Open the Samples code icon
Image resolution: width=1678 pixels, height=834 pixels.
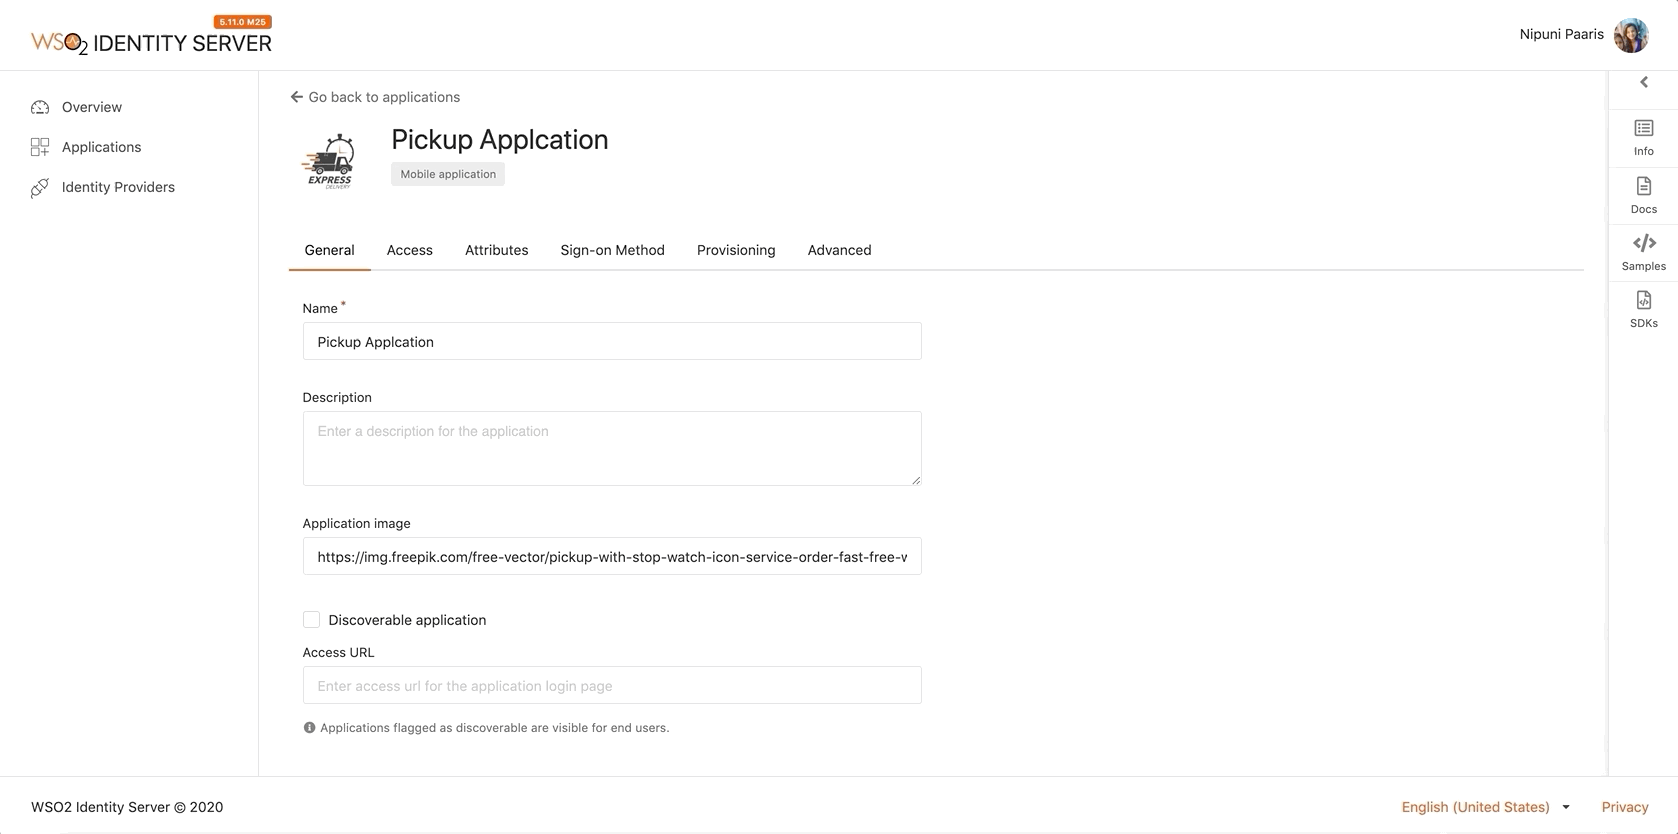1643,243
